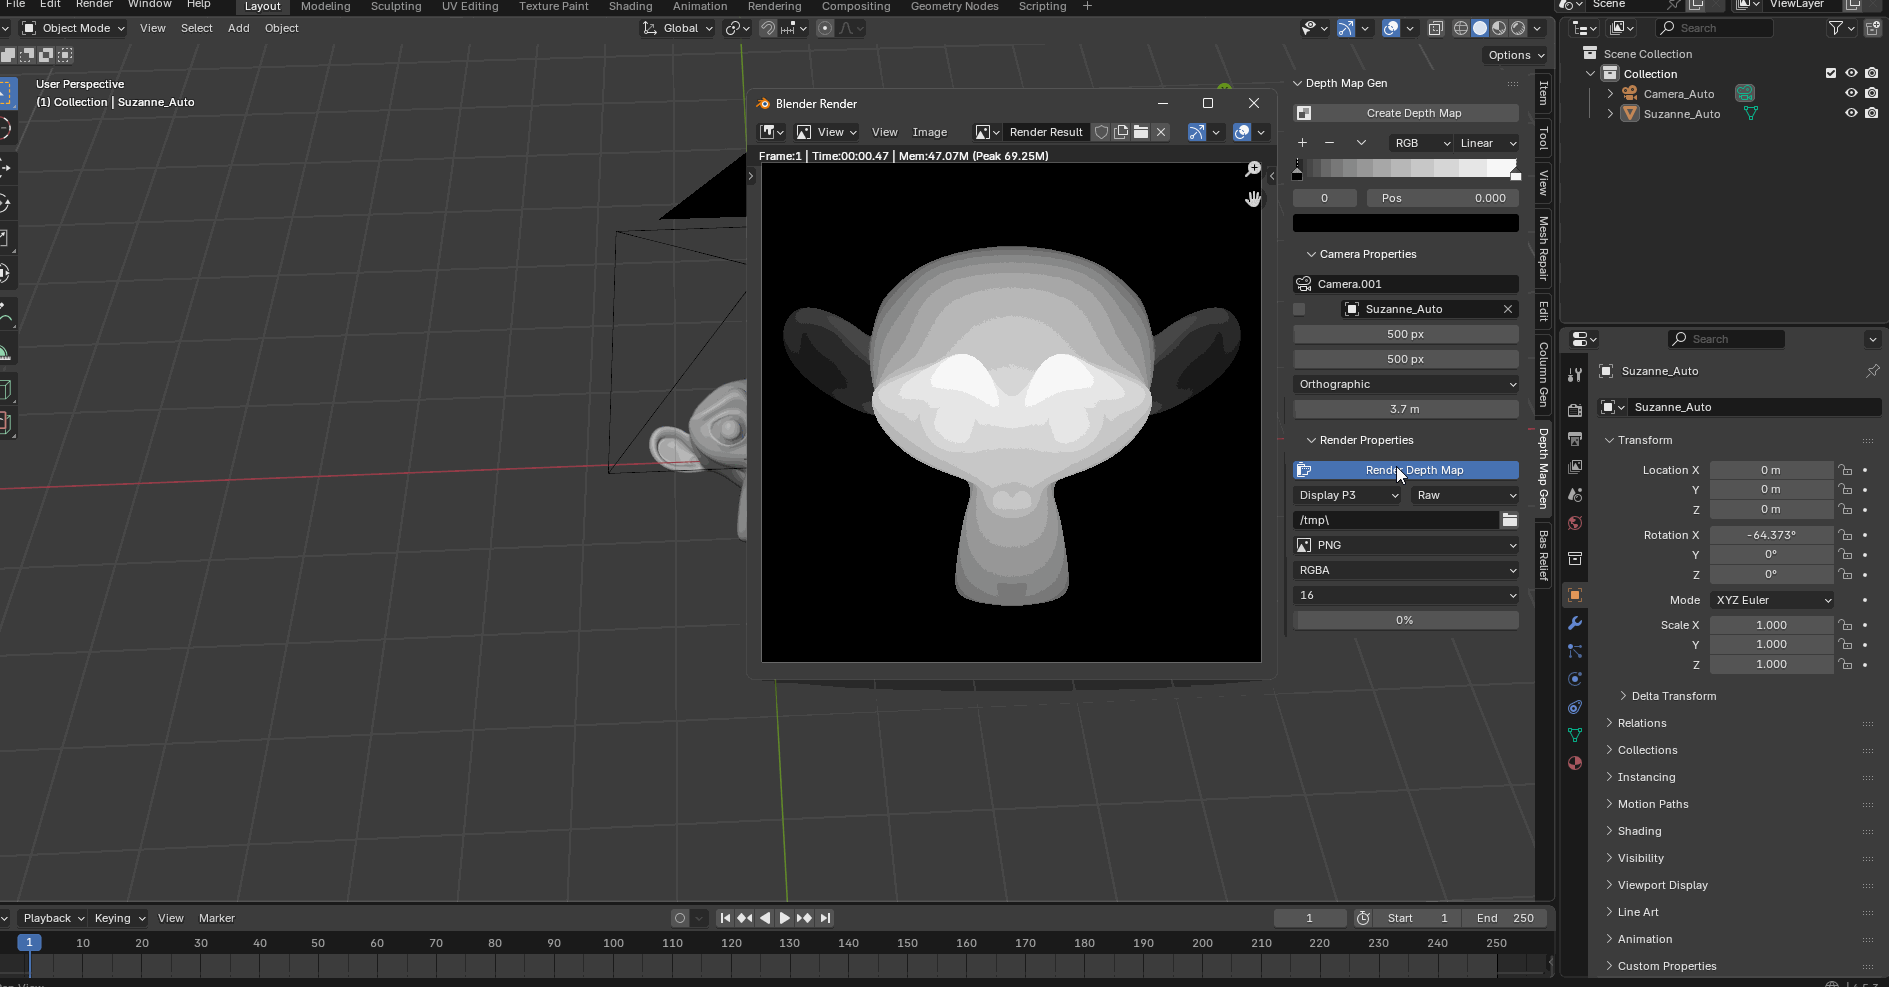Toggle fake user shield for Render Result
The image size is (1889, 987).
1101,132
